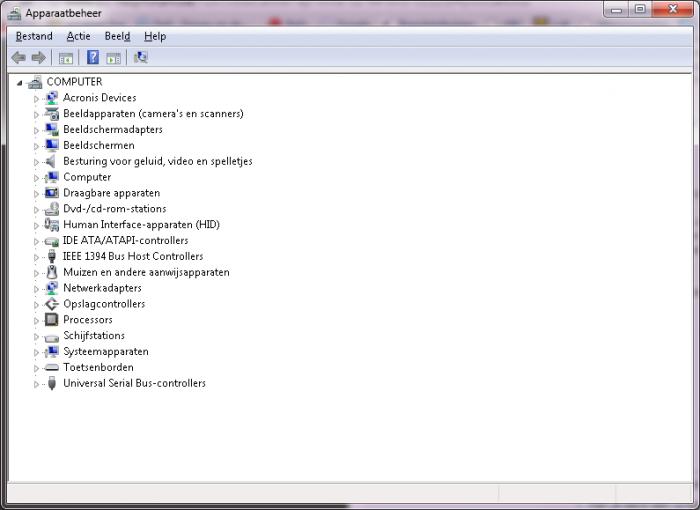
Task: Expand the Systeemapparaten node
Action: coord(36,352)
